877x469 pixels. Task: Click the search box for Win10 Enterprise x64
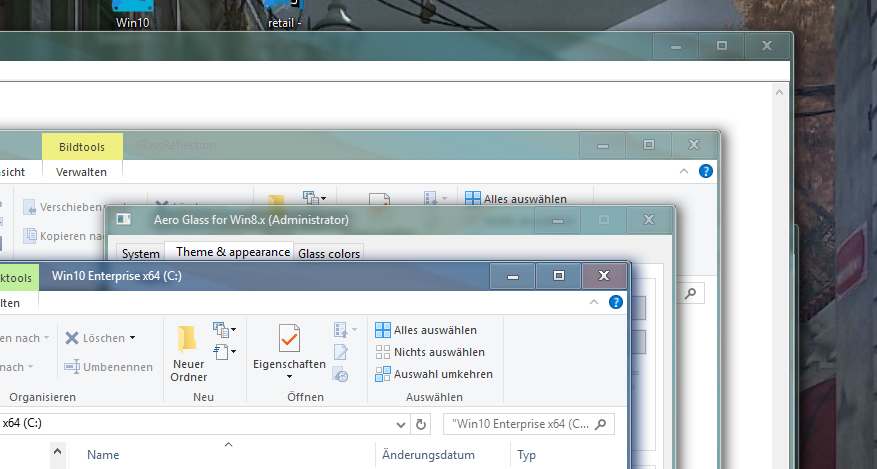pyautogui.click(x=528, y=424)
